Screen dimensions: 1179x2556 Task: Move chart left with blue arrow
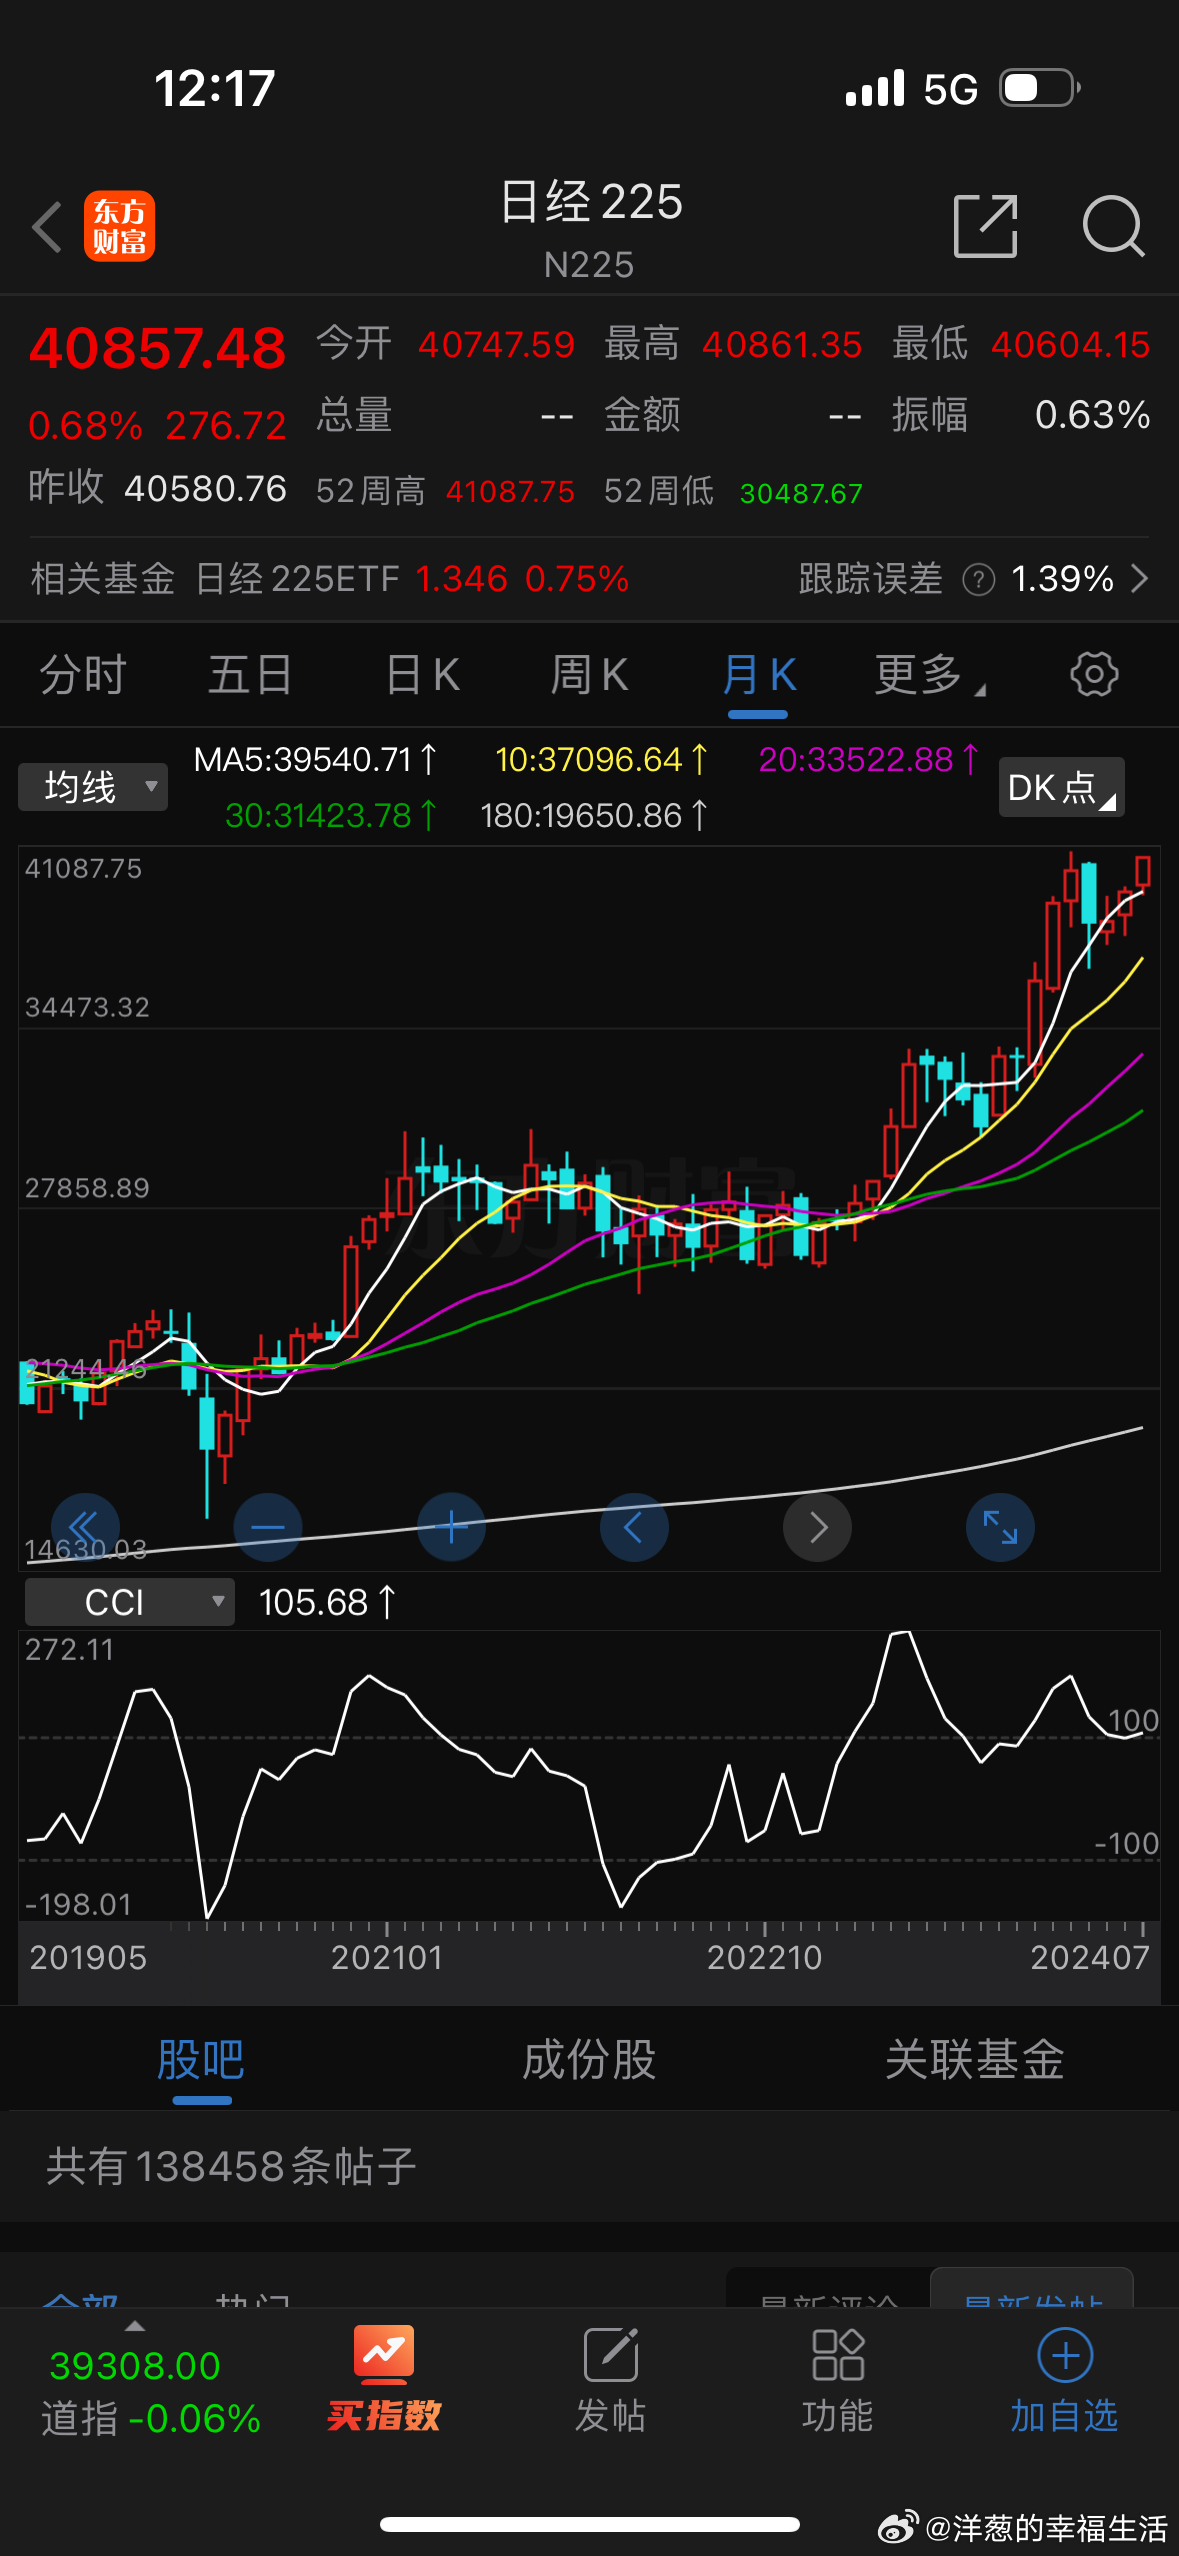click(x=634, y=1527)
